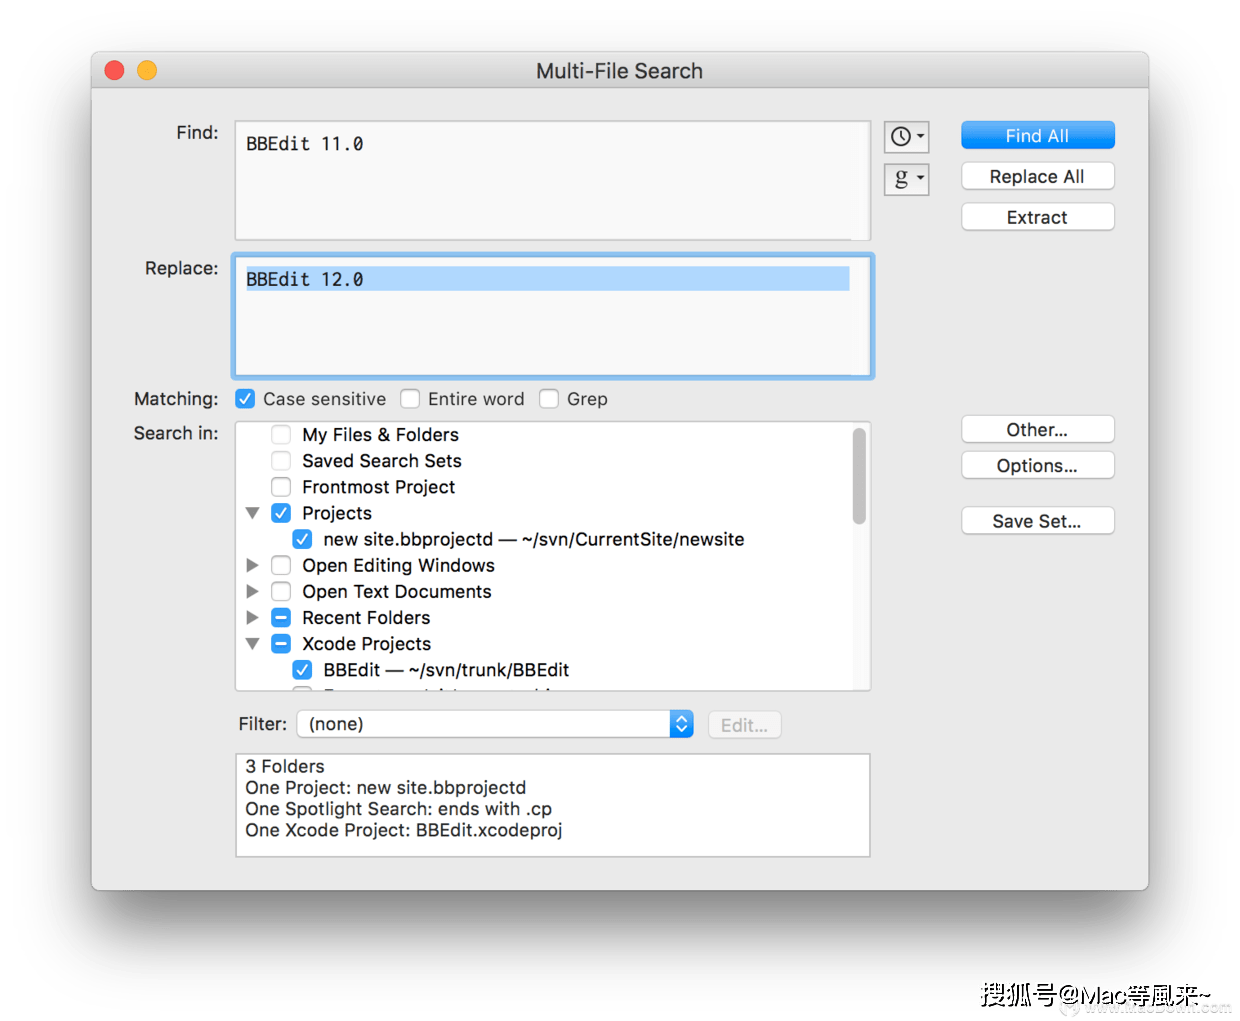The width and height of the screenshot is (1240, 1021).
Task: Enable Entire word matching
Action: pos(410,399)
